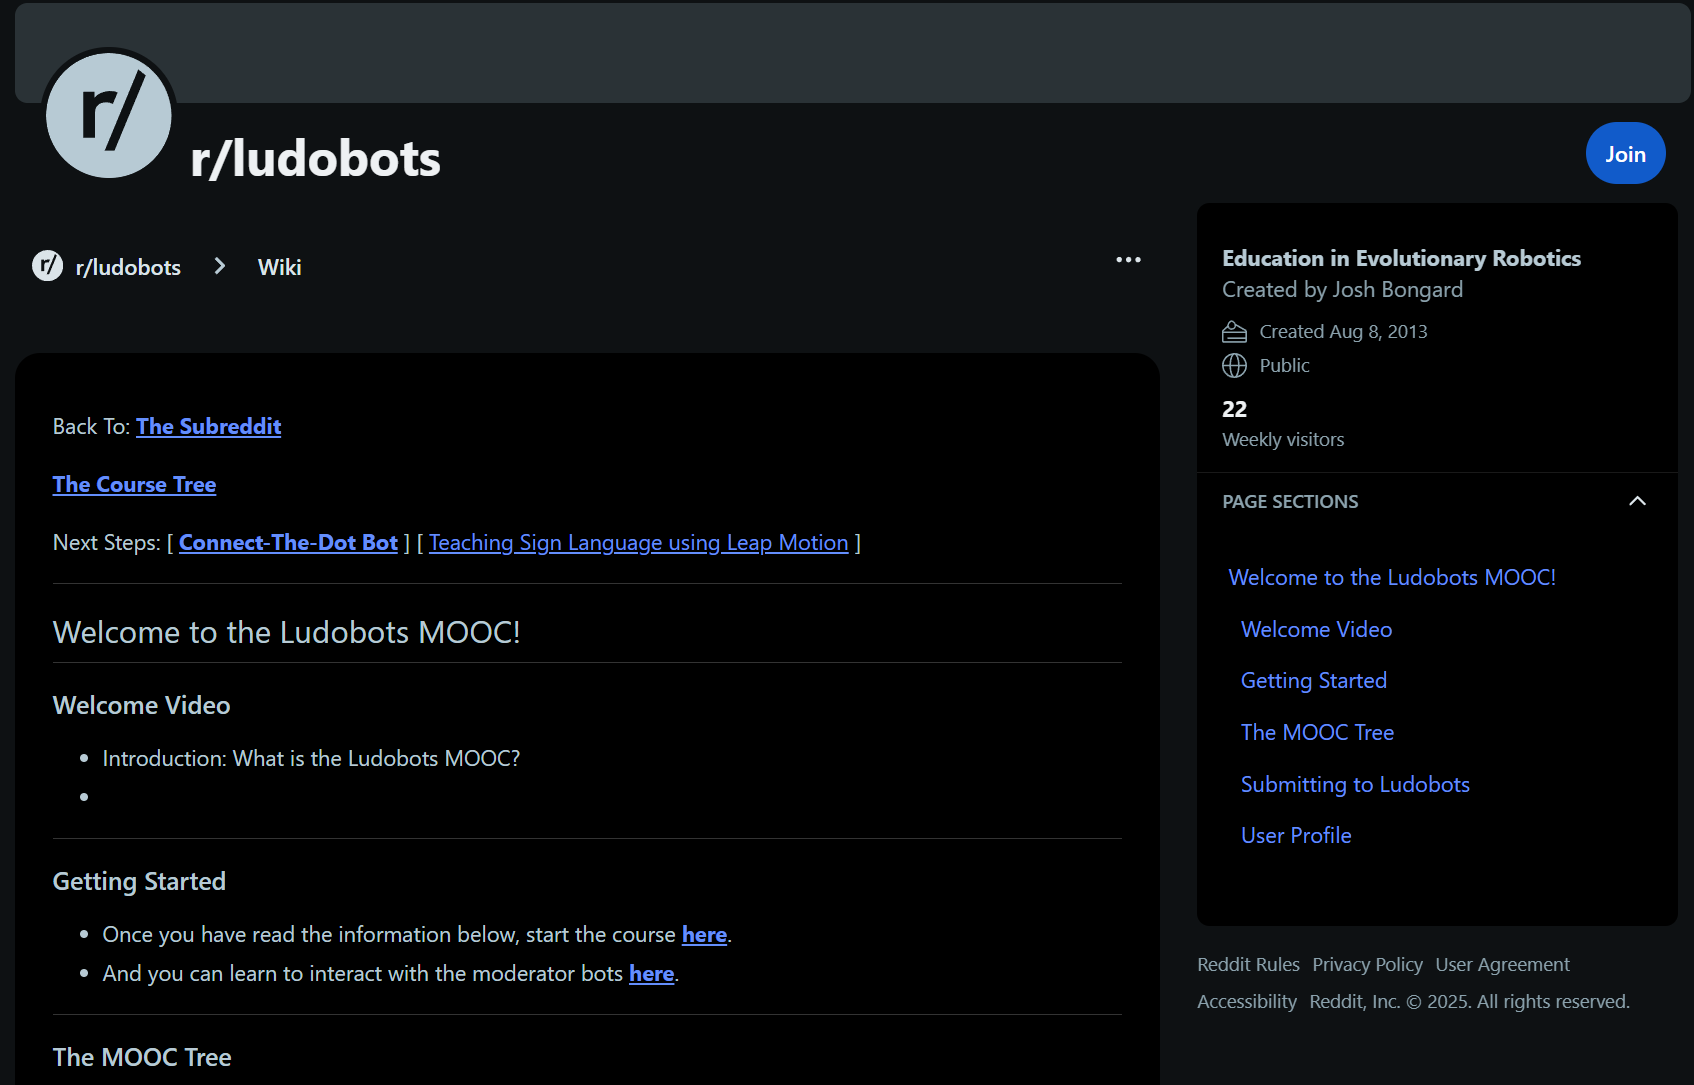Click the cake icon beside created date
Screen dimensions: 1694x1085
pos(1234,332)
